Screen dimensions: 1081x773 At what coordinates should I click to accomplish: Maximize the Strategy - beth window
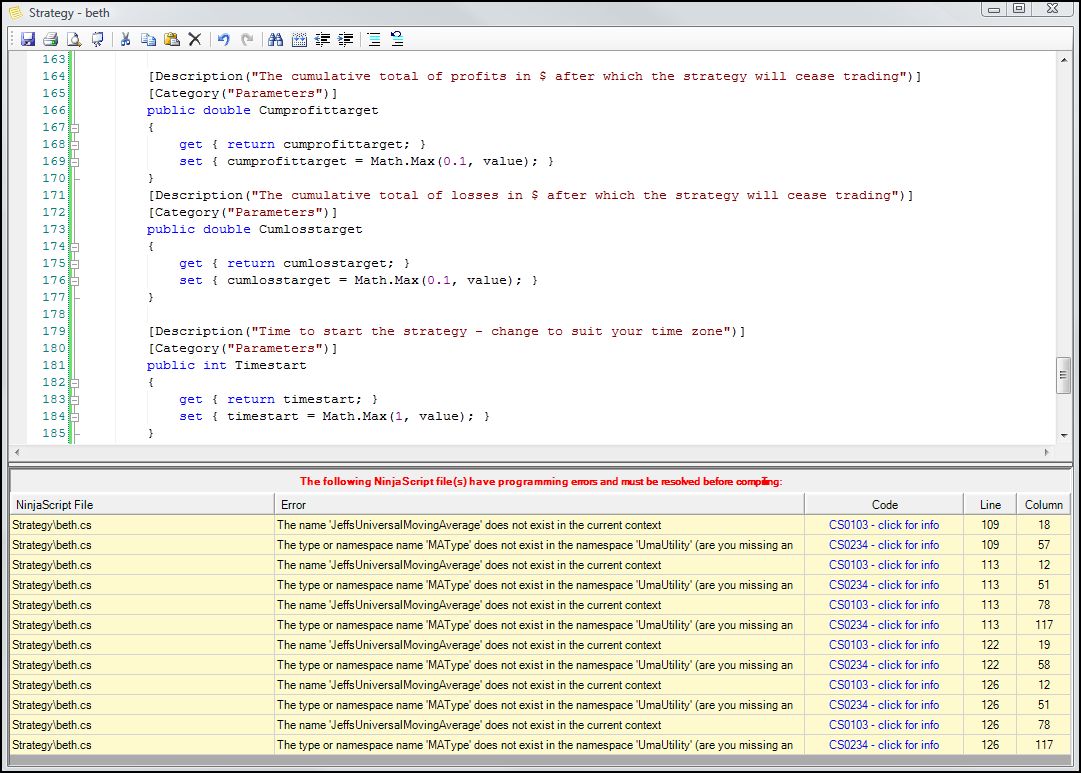tap(1019, 9)
